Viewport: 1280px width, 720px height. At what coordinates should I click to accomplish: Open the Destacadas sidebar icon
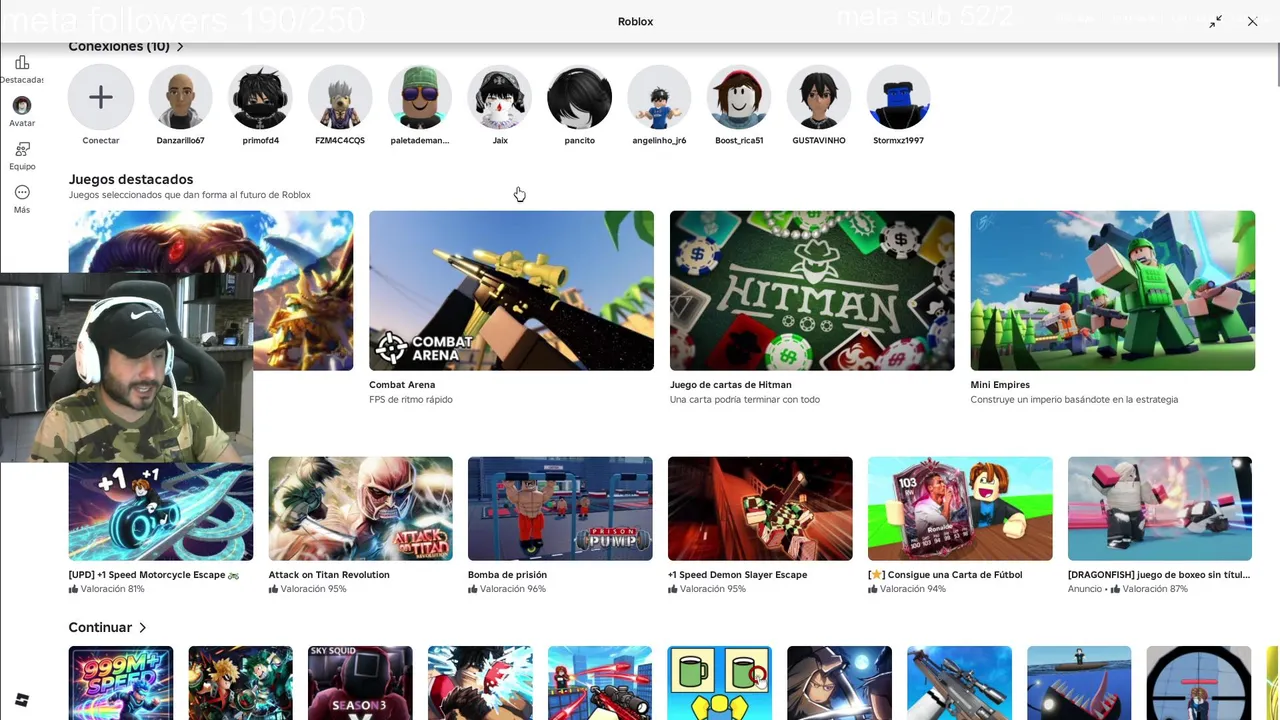click(22, 63)
